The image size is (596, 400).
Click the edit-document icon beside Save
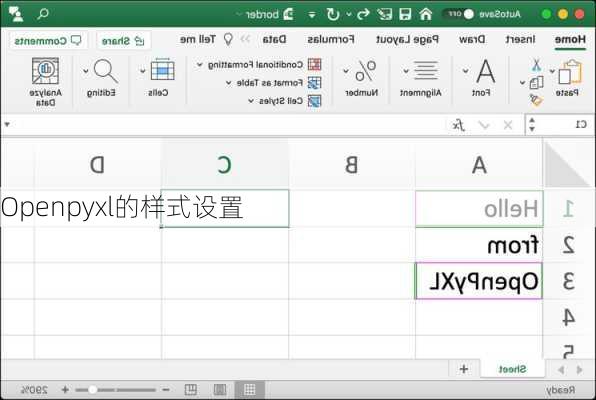384,14
